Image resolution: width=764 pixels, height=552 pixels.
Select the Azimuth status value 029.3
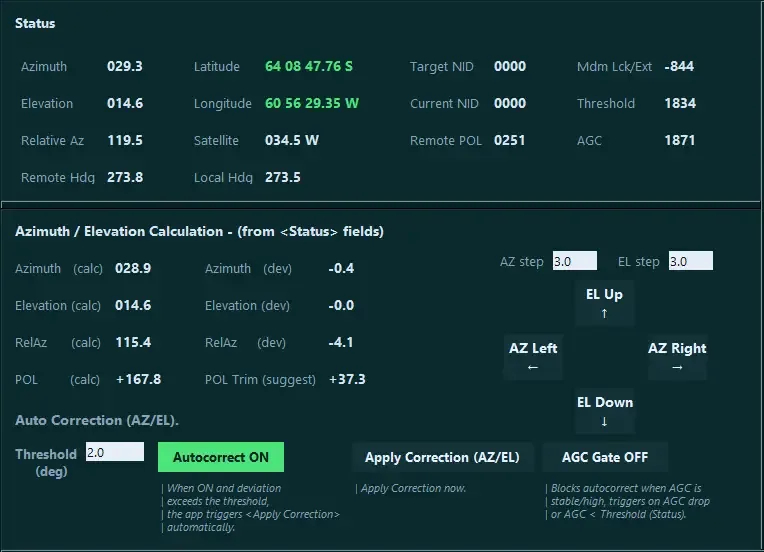tap(125, 66)
